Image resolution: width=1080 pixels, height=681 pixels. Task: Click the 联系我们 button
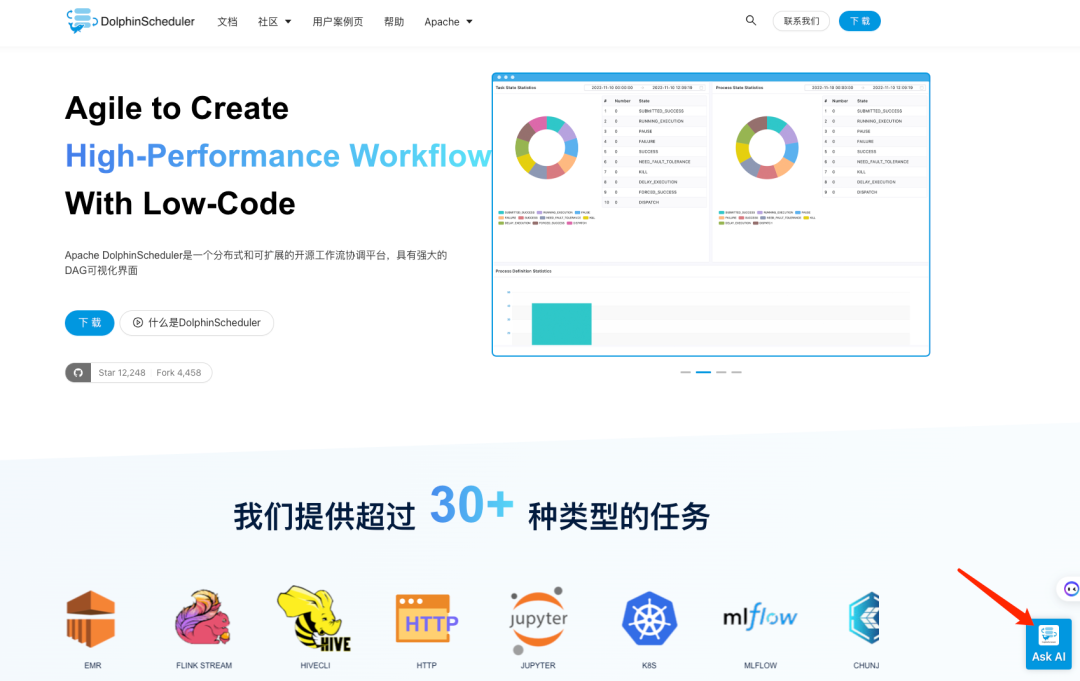pyautogui.click(x=801, y=21)
